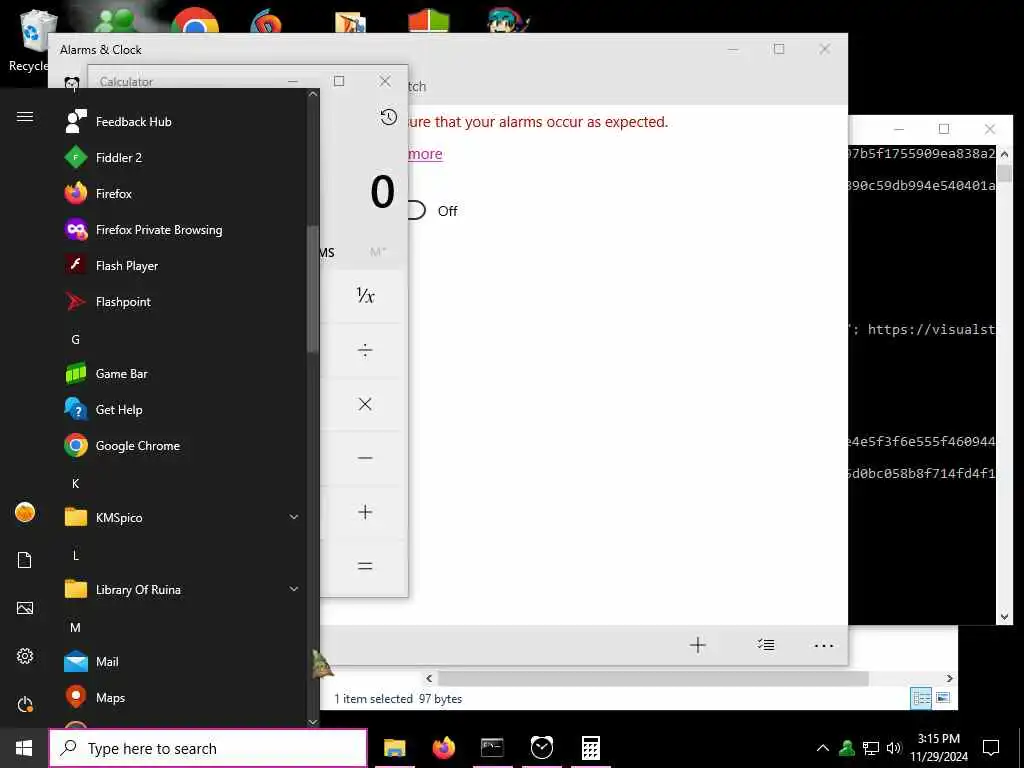Open Get Help app
Screen dimensions: 1024x768
[183, 409]
